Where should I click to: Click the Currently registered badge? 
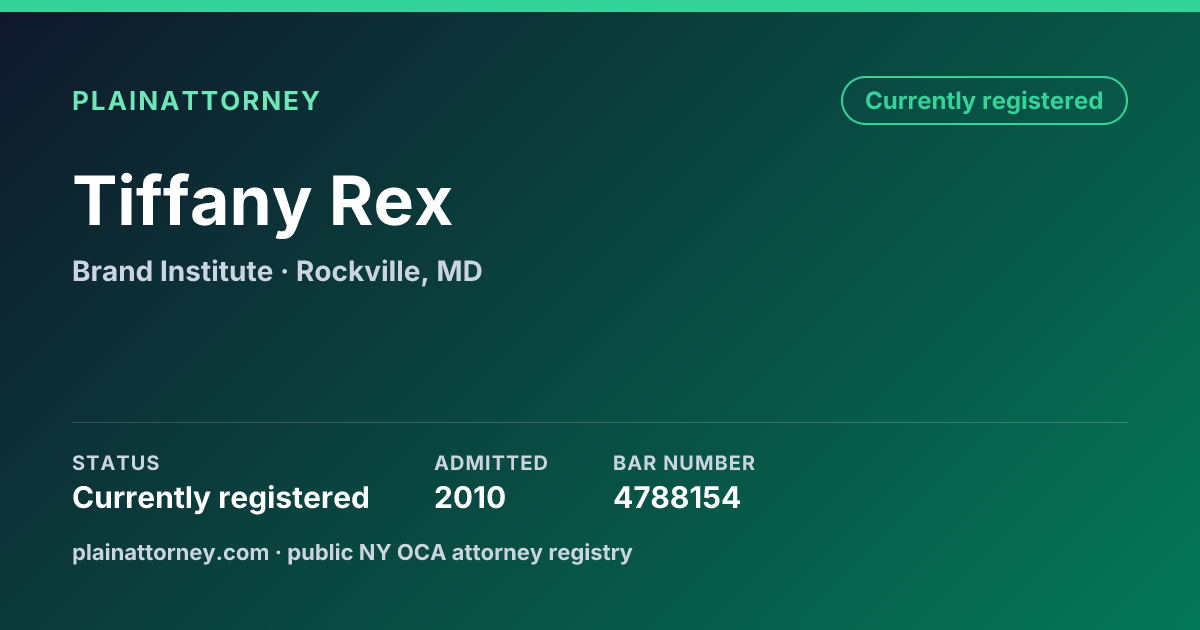(x=984, y=101)
